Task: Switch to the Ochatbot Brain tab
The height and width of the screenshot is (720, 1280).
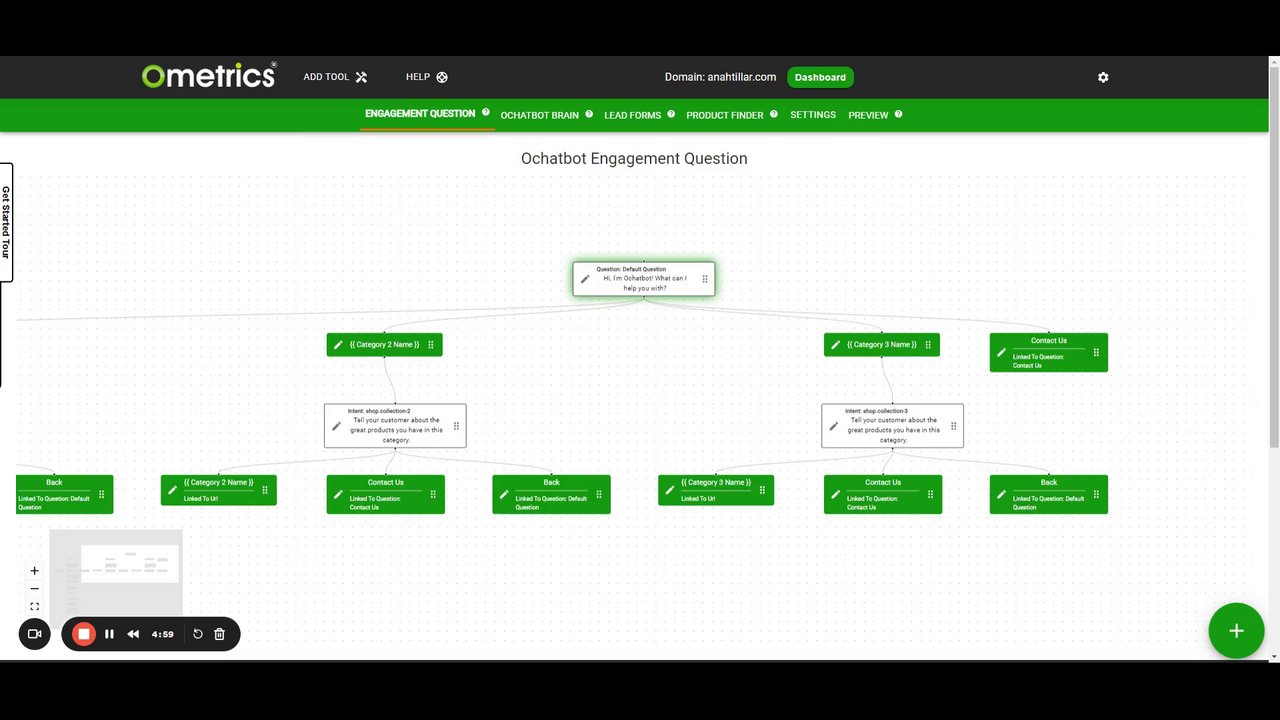Action: (539, 115)
